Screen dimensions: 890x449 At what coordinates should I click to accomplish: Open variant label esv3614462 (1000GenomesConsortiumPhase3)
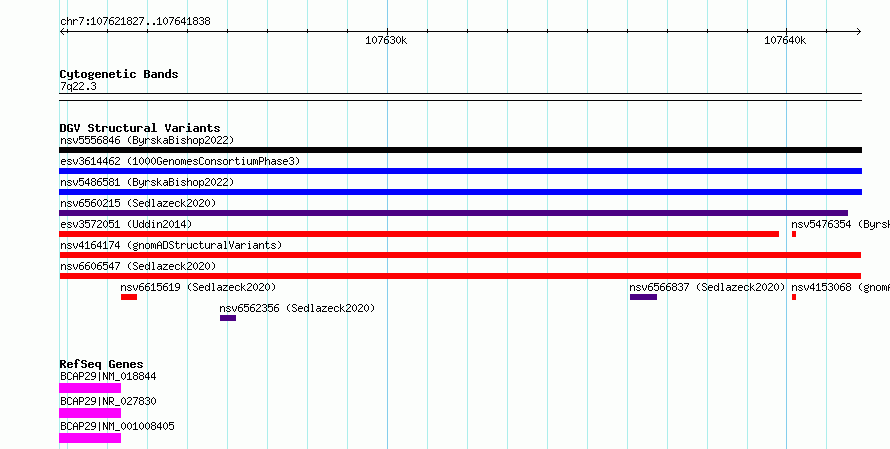179,161
